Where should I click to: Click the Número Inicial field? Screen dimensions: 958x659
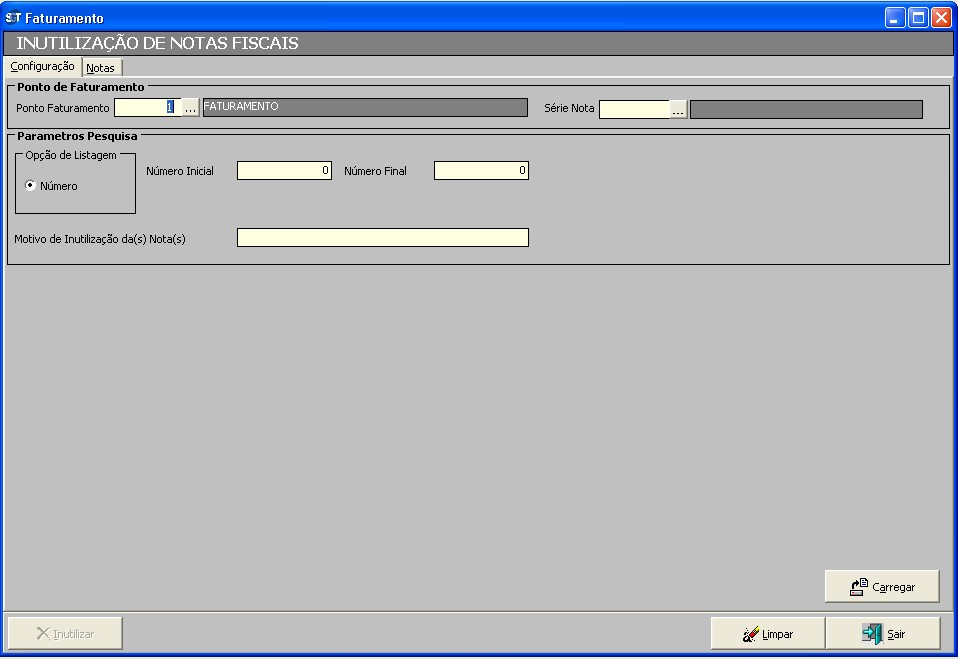pyautogui.click(x=284, y=171)
